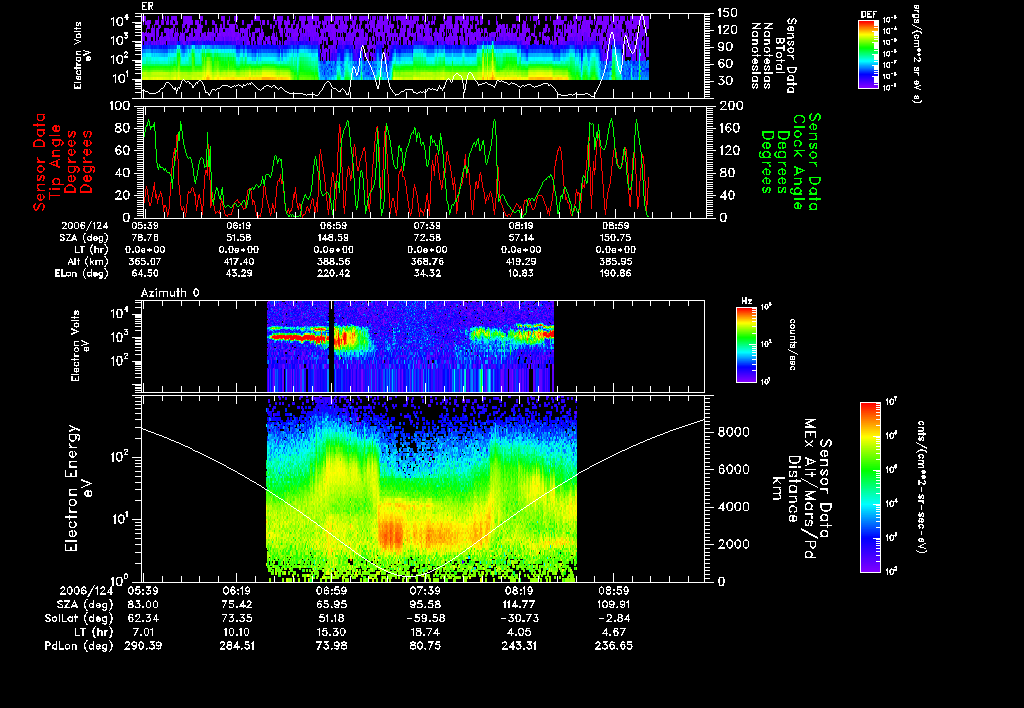This screenshot has height=708, width=1024.
Task: Select the 'Azimuth 0' panel title
Action: [170, 293]
